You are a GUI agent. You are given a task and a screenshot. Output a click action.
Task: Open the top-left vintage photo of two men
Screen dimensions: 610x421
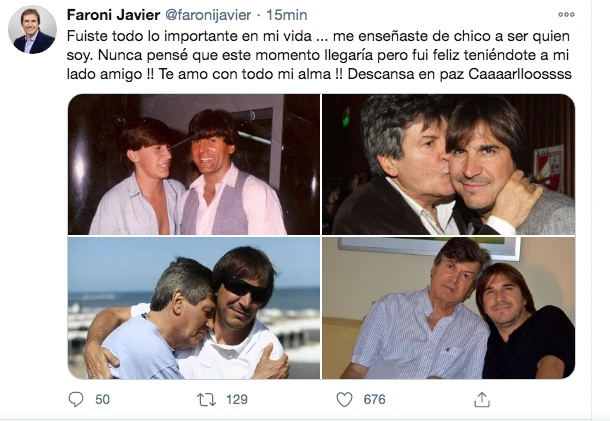tap(193, 165)
